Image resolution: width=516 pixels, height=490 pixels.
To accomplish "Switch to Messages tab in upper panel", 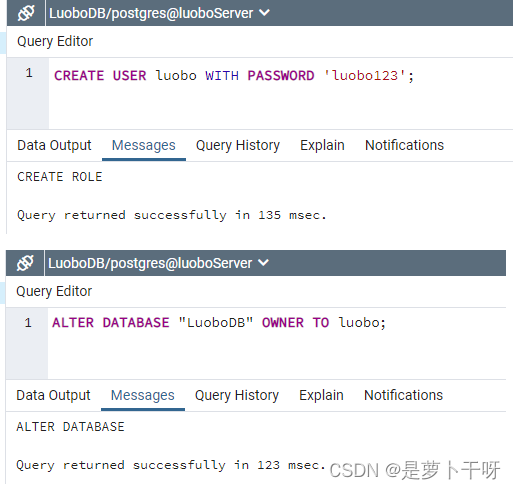I will (144, 145).
